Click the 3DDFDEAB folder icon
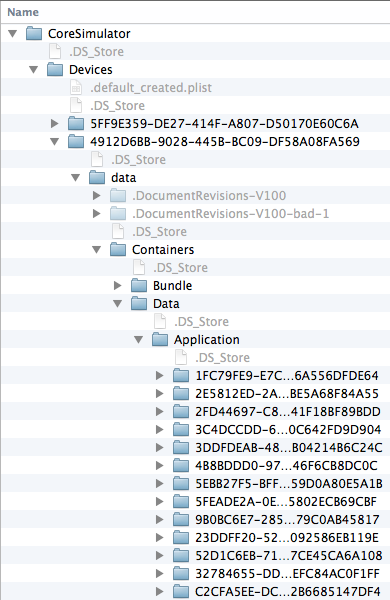The width and height of the screenshot is (390, 600). click(x=181, y=447)
